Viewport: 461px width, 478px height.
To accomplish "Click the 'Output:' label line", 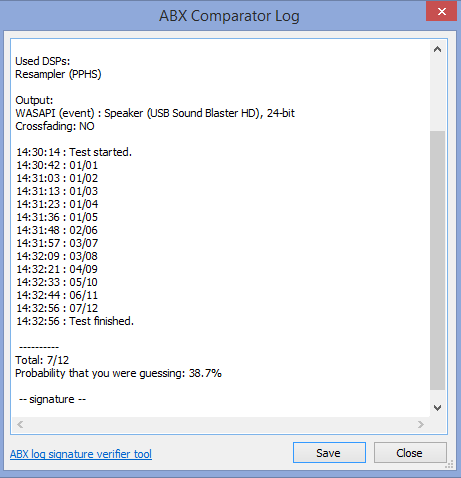I will [x=34, y=100].
